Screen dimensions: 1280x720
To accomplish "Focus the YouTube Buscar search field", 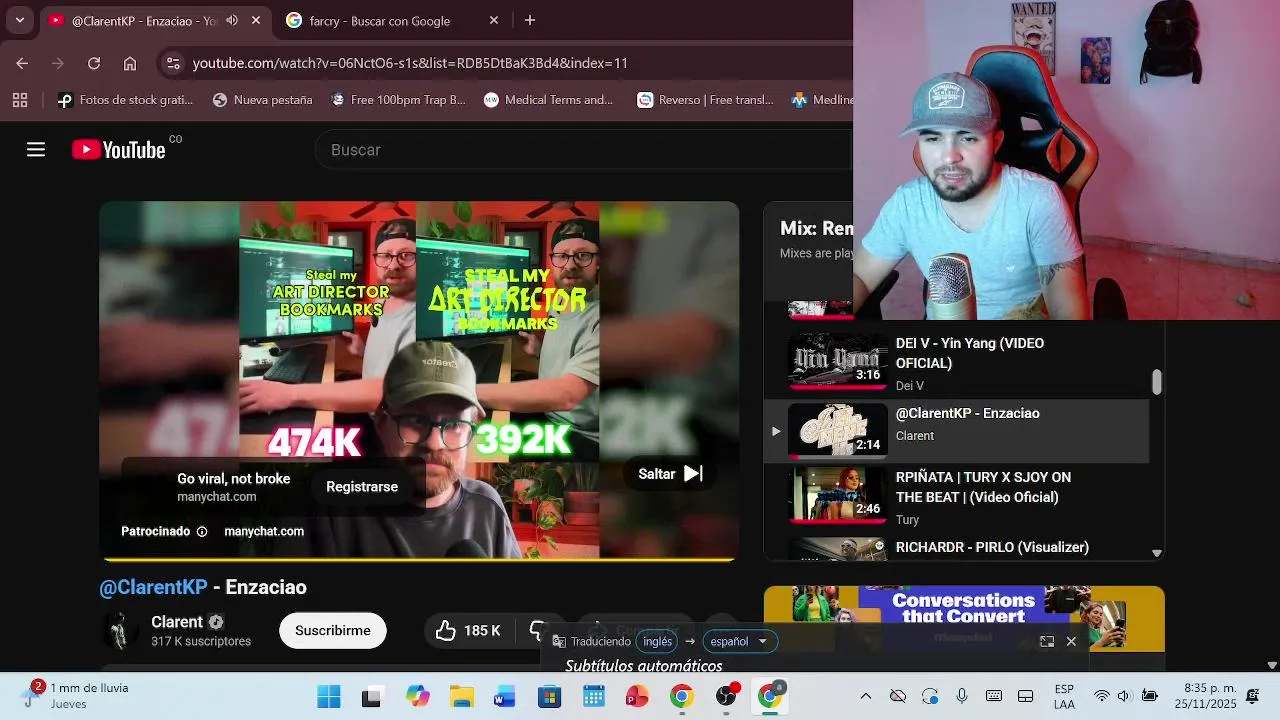I will 584,150.
